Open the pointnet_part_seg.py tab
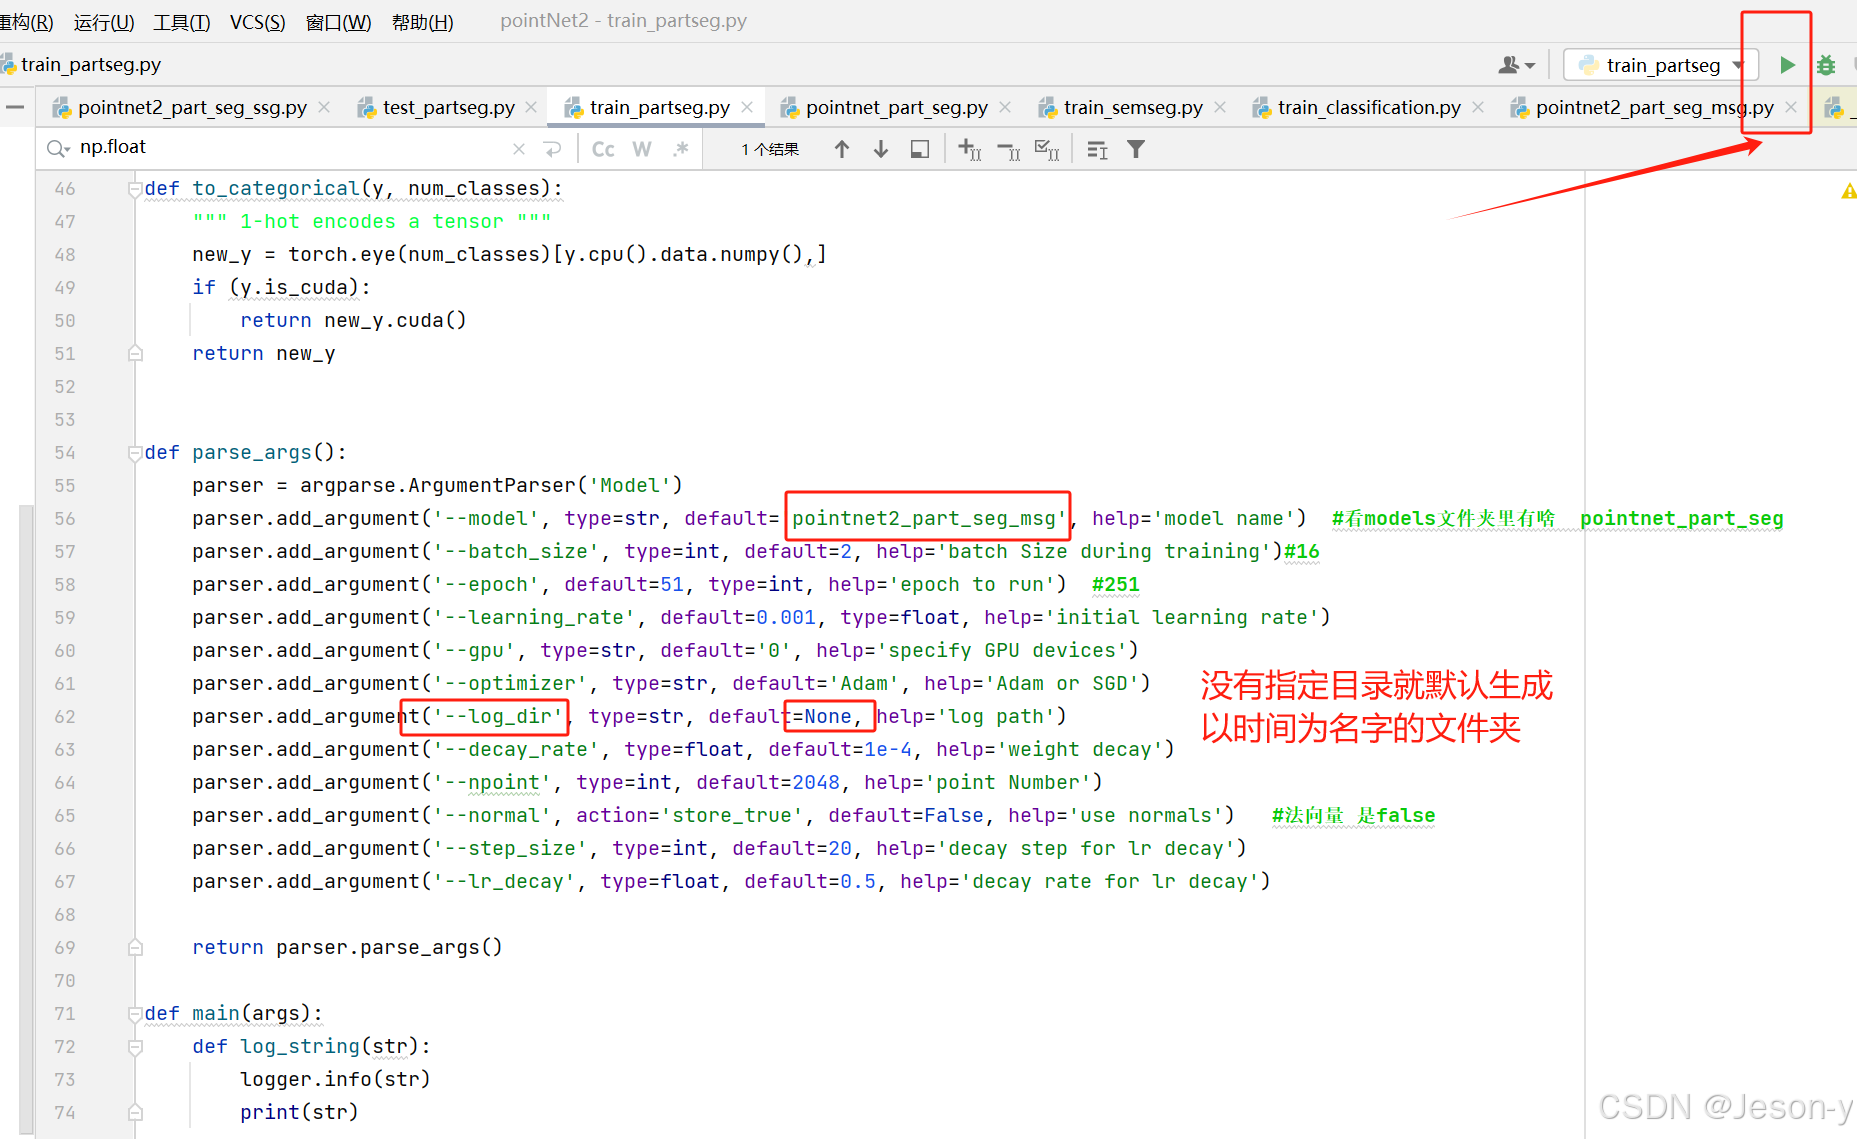The height and width of the screenshot is (1139, 1857). [896, 107]
